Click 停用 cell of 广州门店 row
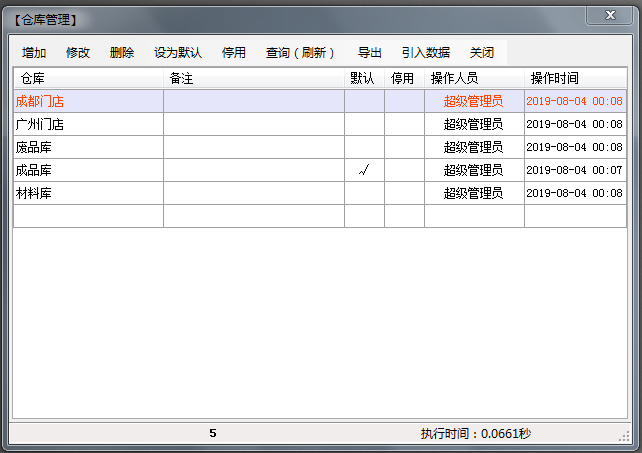Viewport: 642px width, 453px height. click(404, 124)
